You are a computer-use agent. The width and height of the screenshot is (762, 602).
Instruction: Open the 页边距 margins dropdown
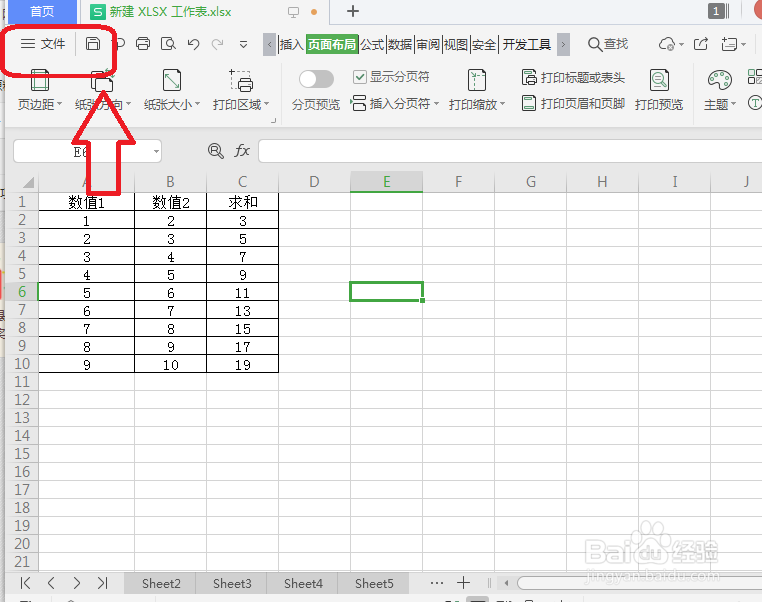pos(40,90)
